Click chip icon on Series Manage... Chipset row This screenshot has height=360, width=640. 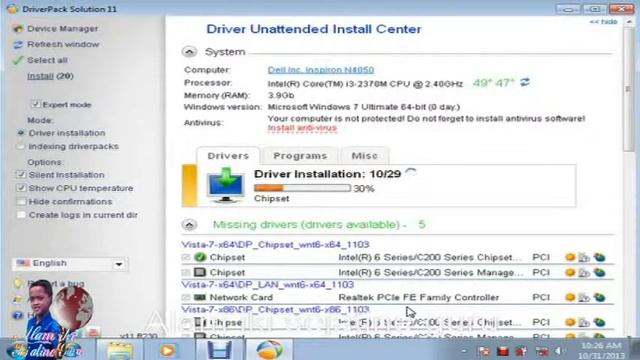(200, 272)
